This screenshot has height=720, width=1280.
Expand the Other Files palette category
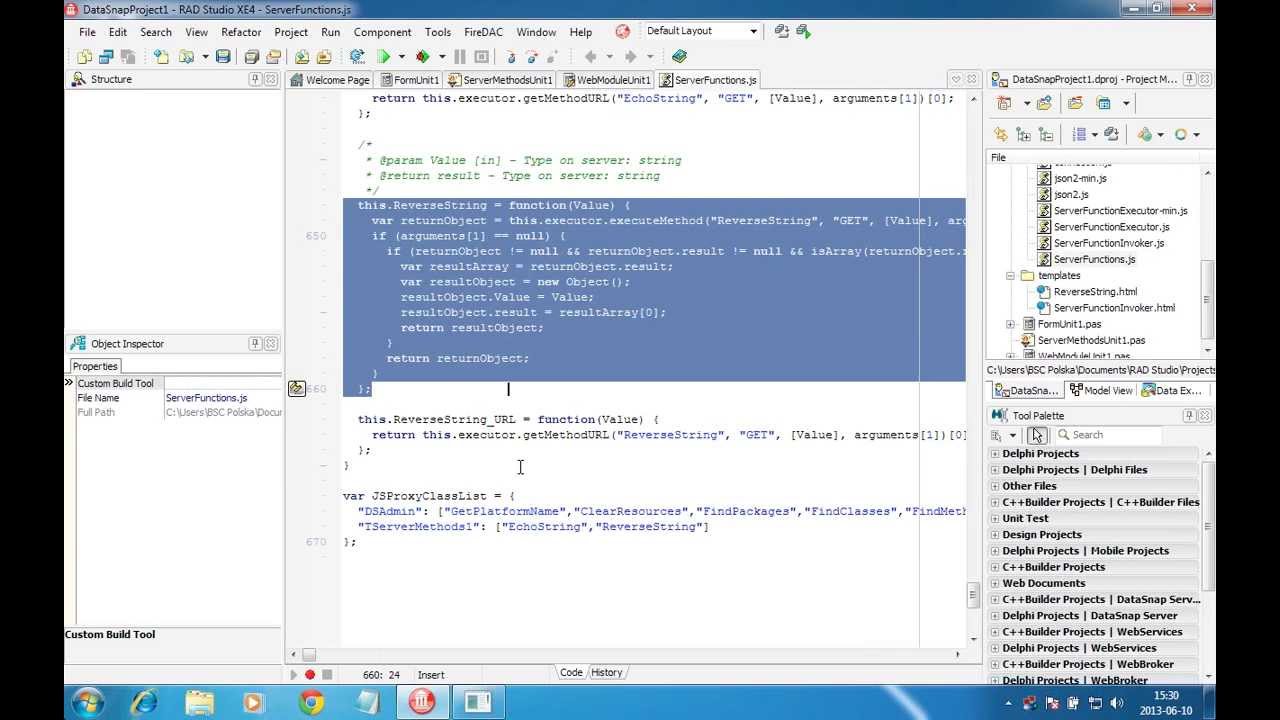tap(995, 486)
